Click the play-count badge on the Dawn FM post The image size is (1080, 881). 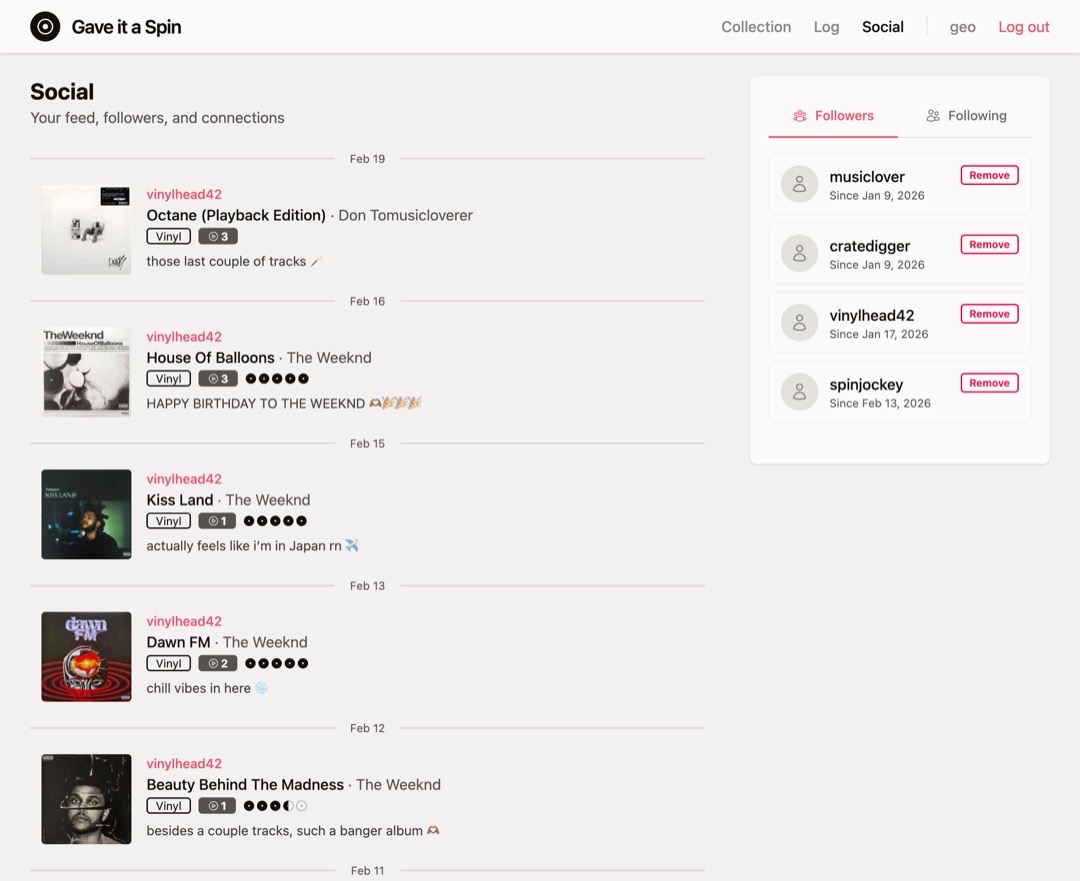217,662
